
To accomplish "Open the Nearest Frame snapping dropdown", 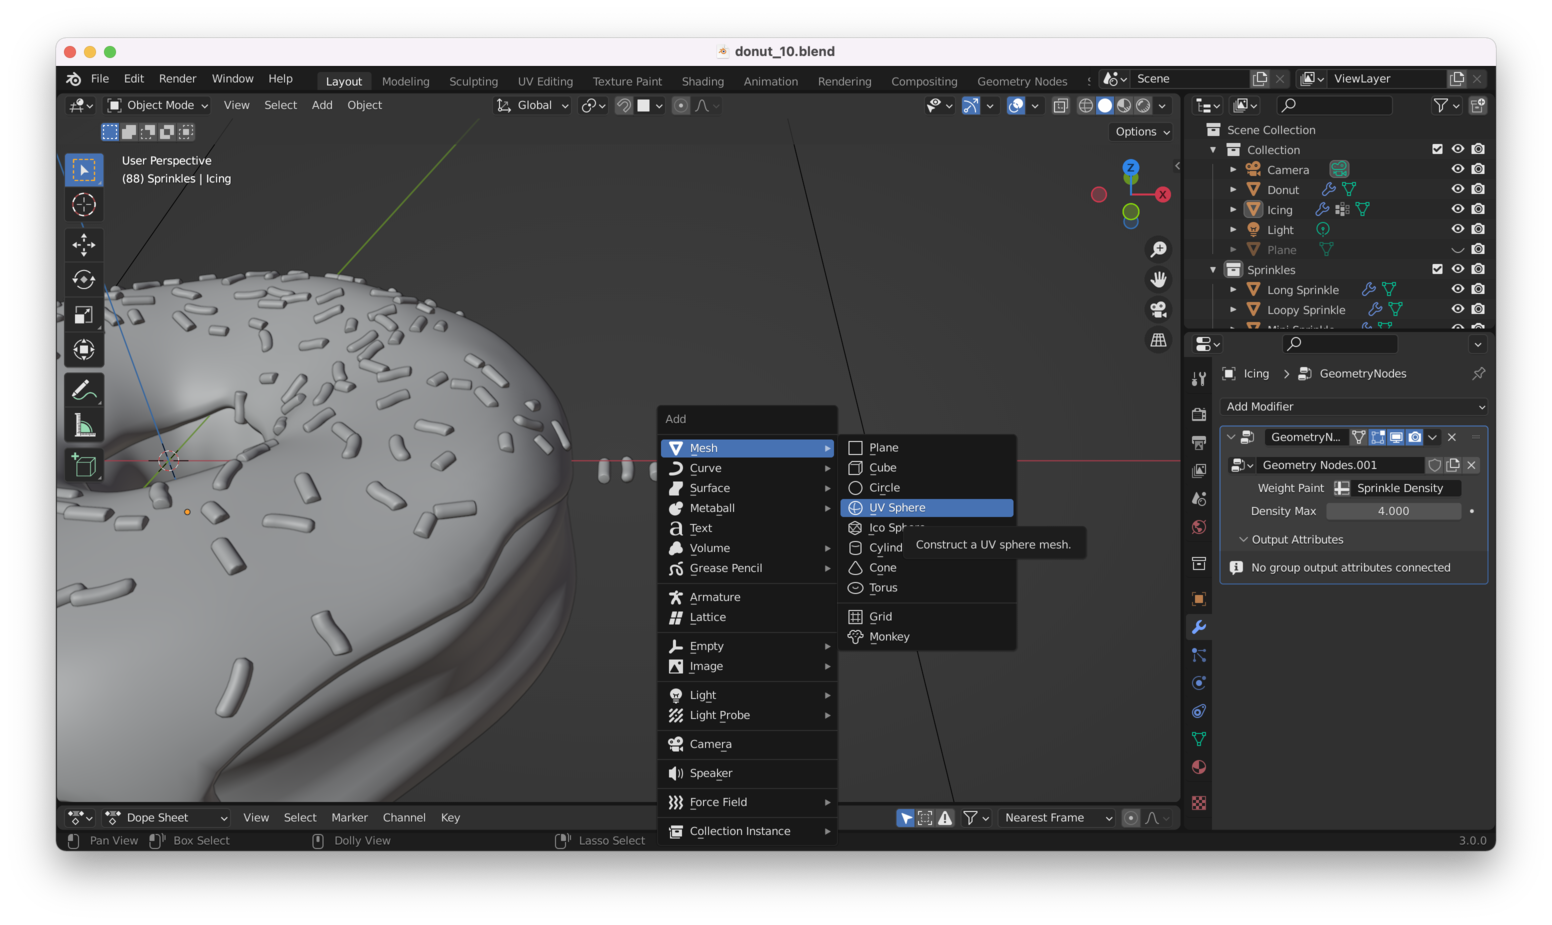I will (1056, 817).
